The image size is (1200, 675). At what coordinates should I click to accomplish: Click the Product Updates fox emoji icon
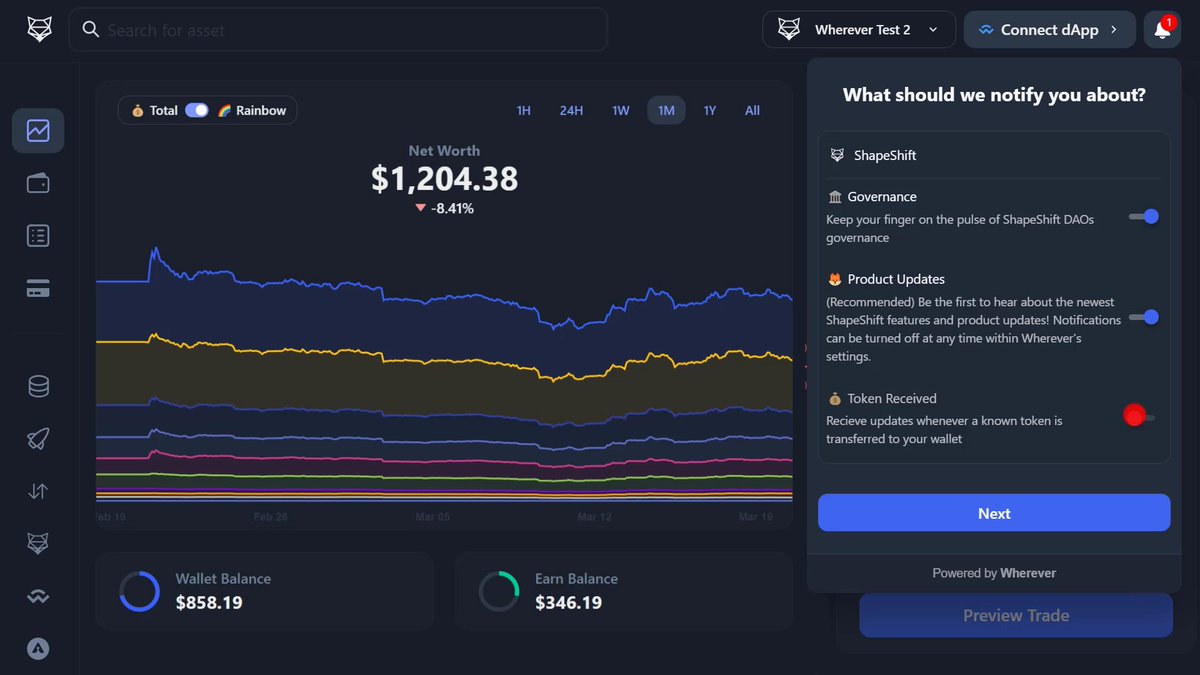[835, 279]
